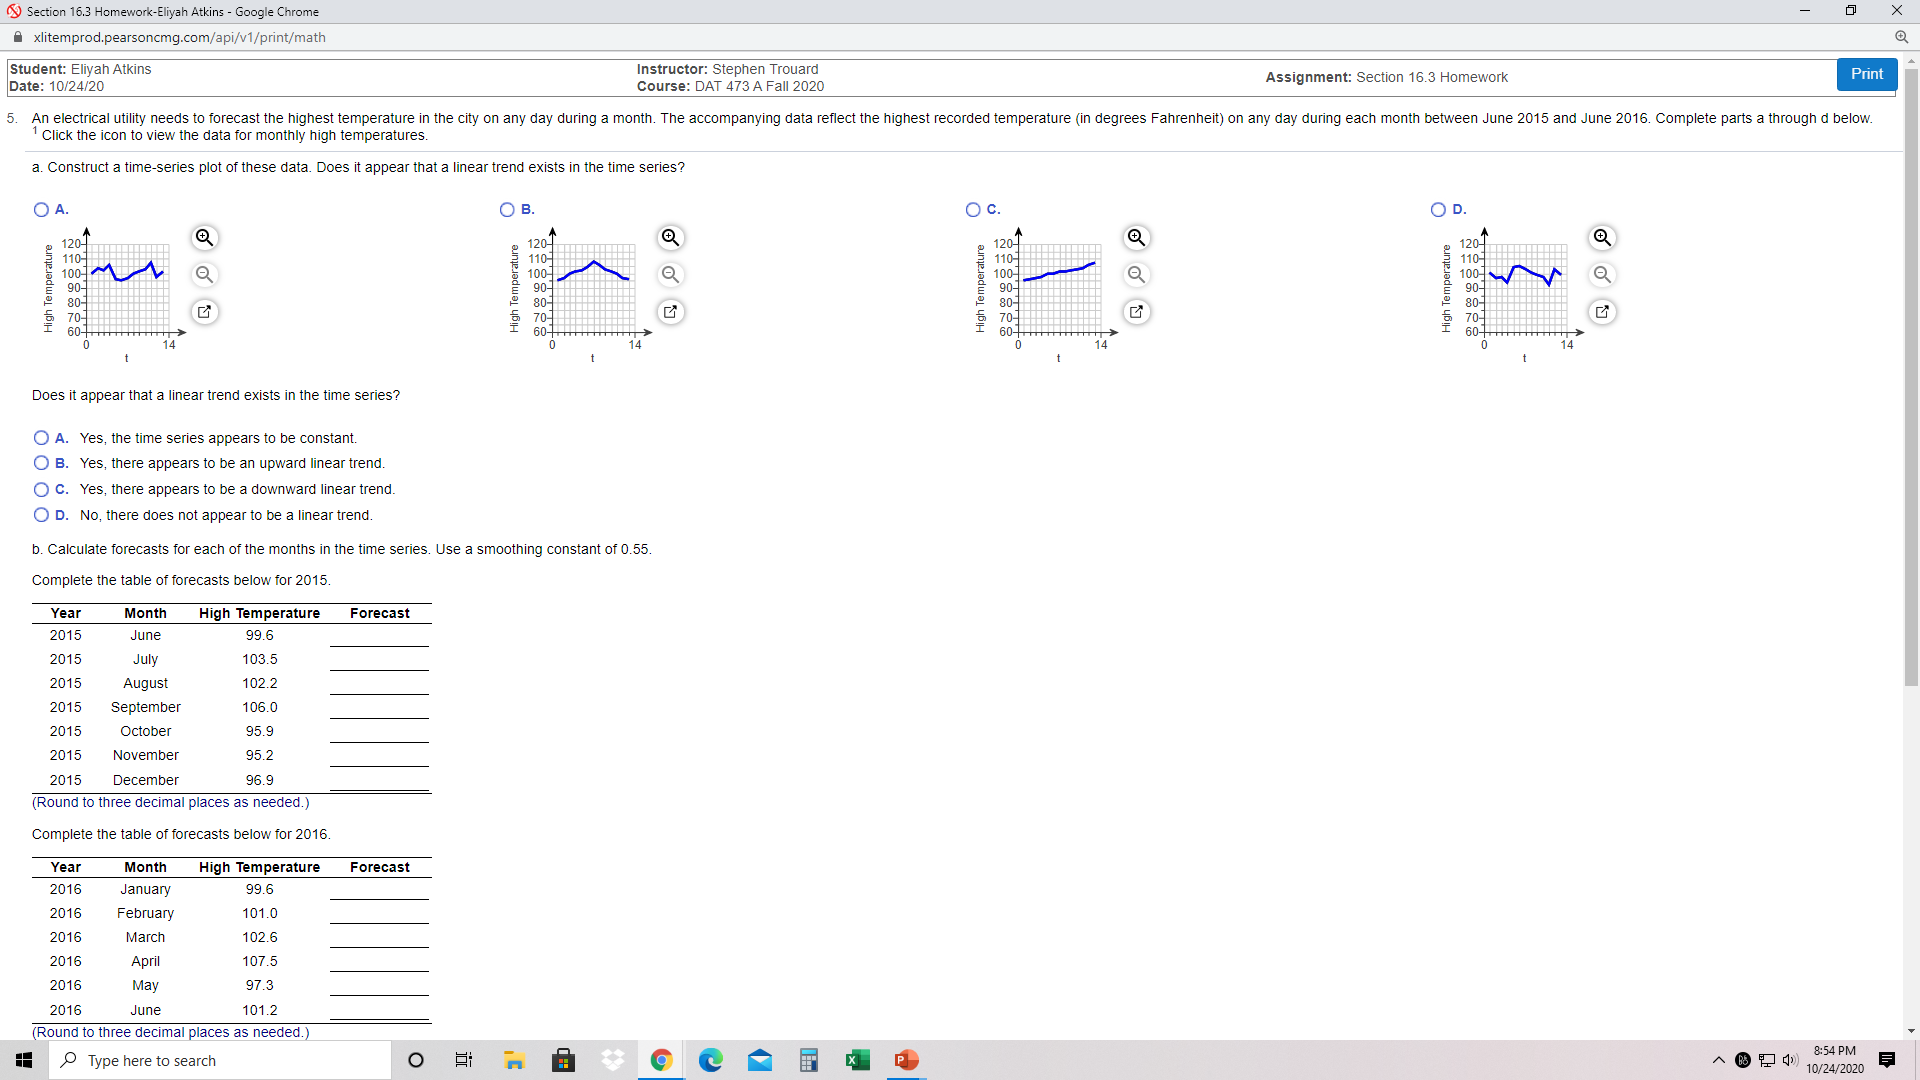1920x1080 pixels.
Task: Click the Print button
Action: tap(1866, 74)
